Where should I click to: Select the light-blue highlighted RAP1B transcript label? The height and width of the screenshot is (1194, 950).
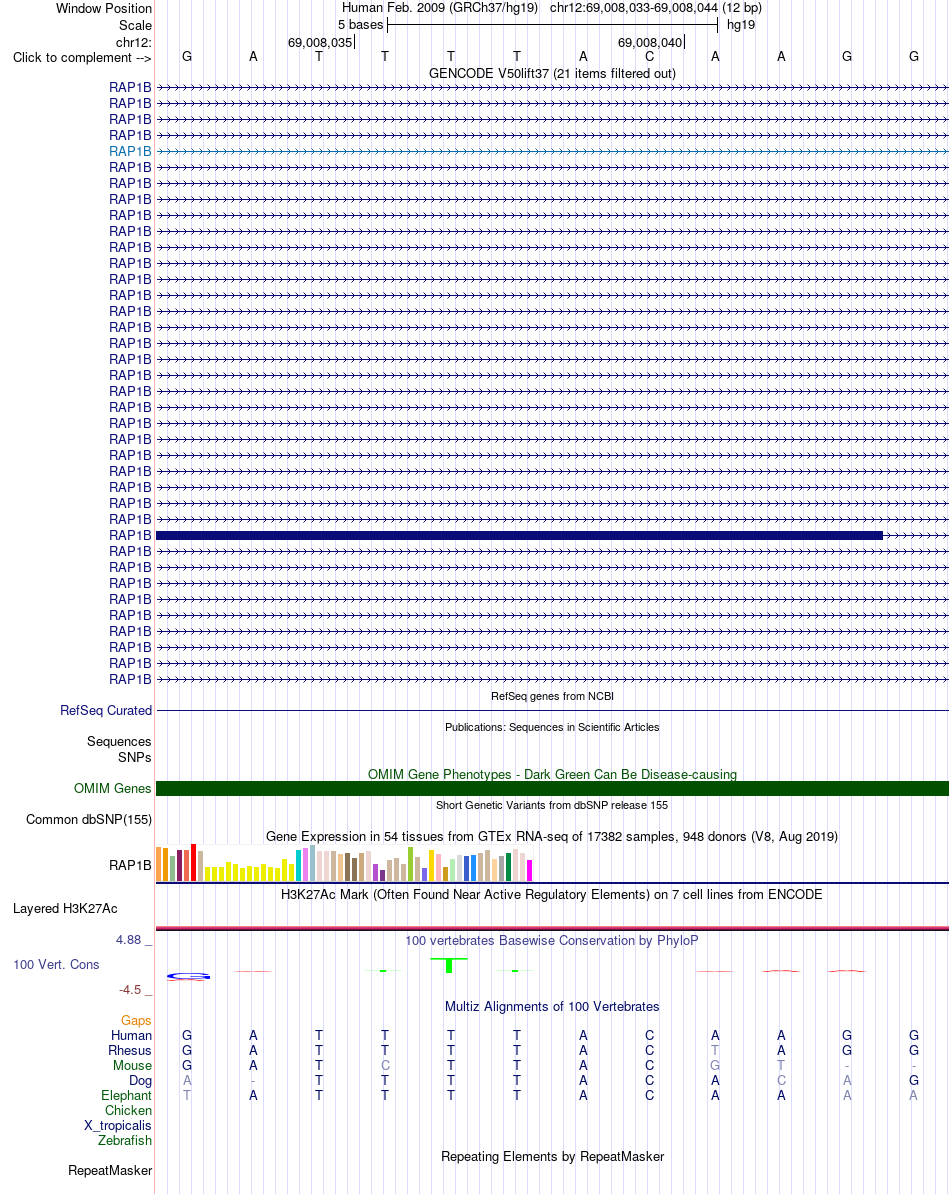pos(130,152)
